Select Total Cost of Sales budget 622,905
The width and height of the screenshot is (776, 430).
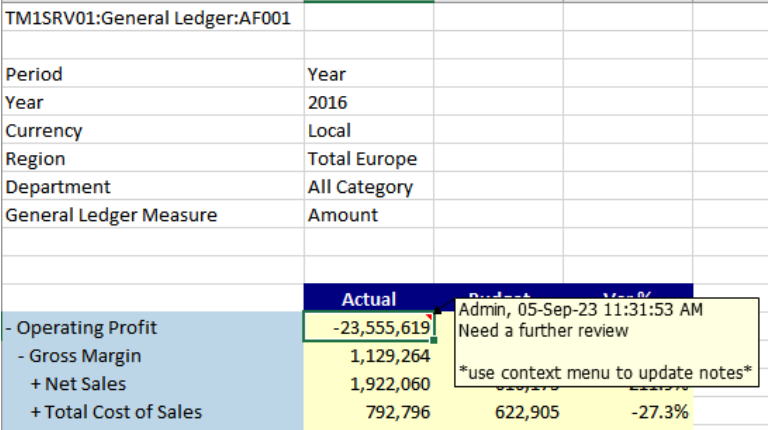coord(499,413)
